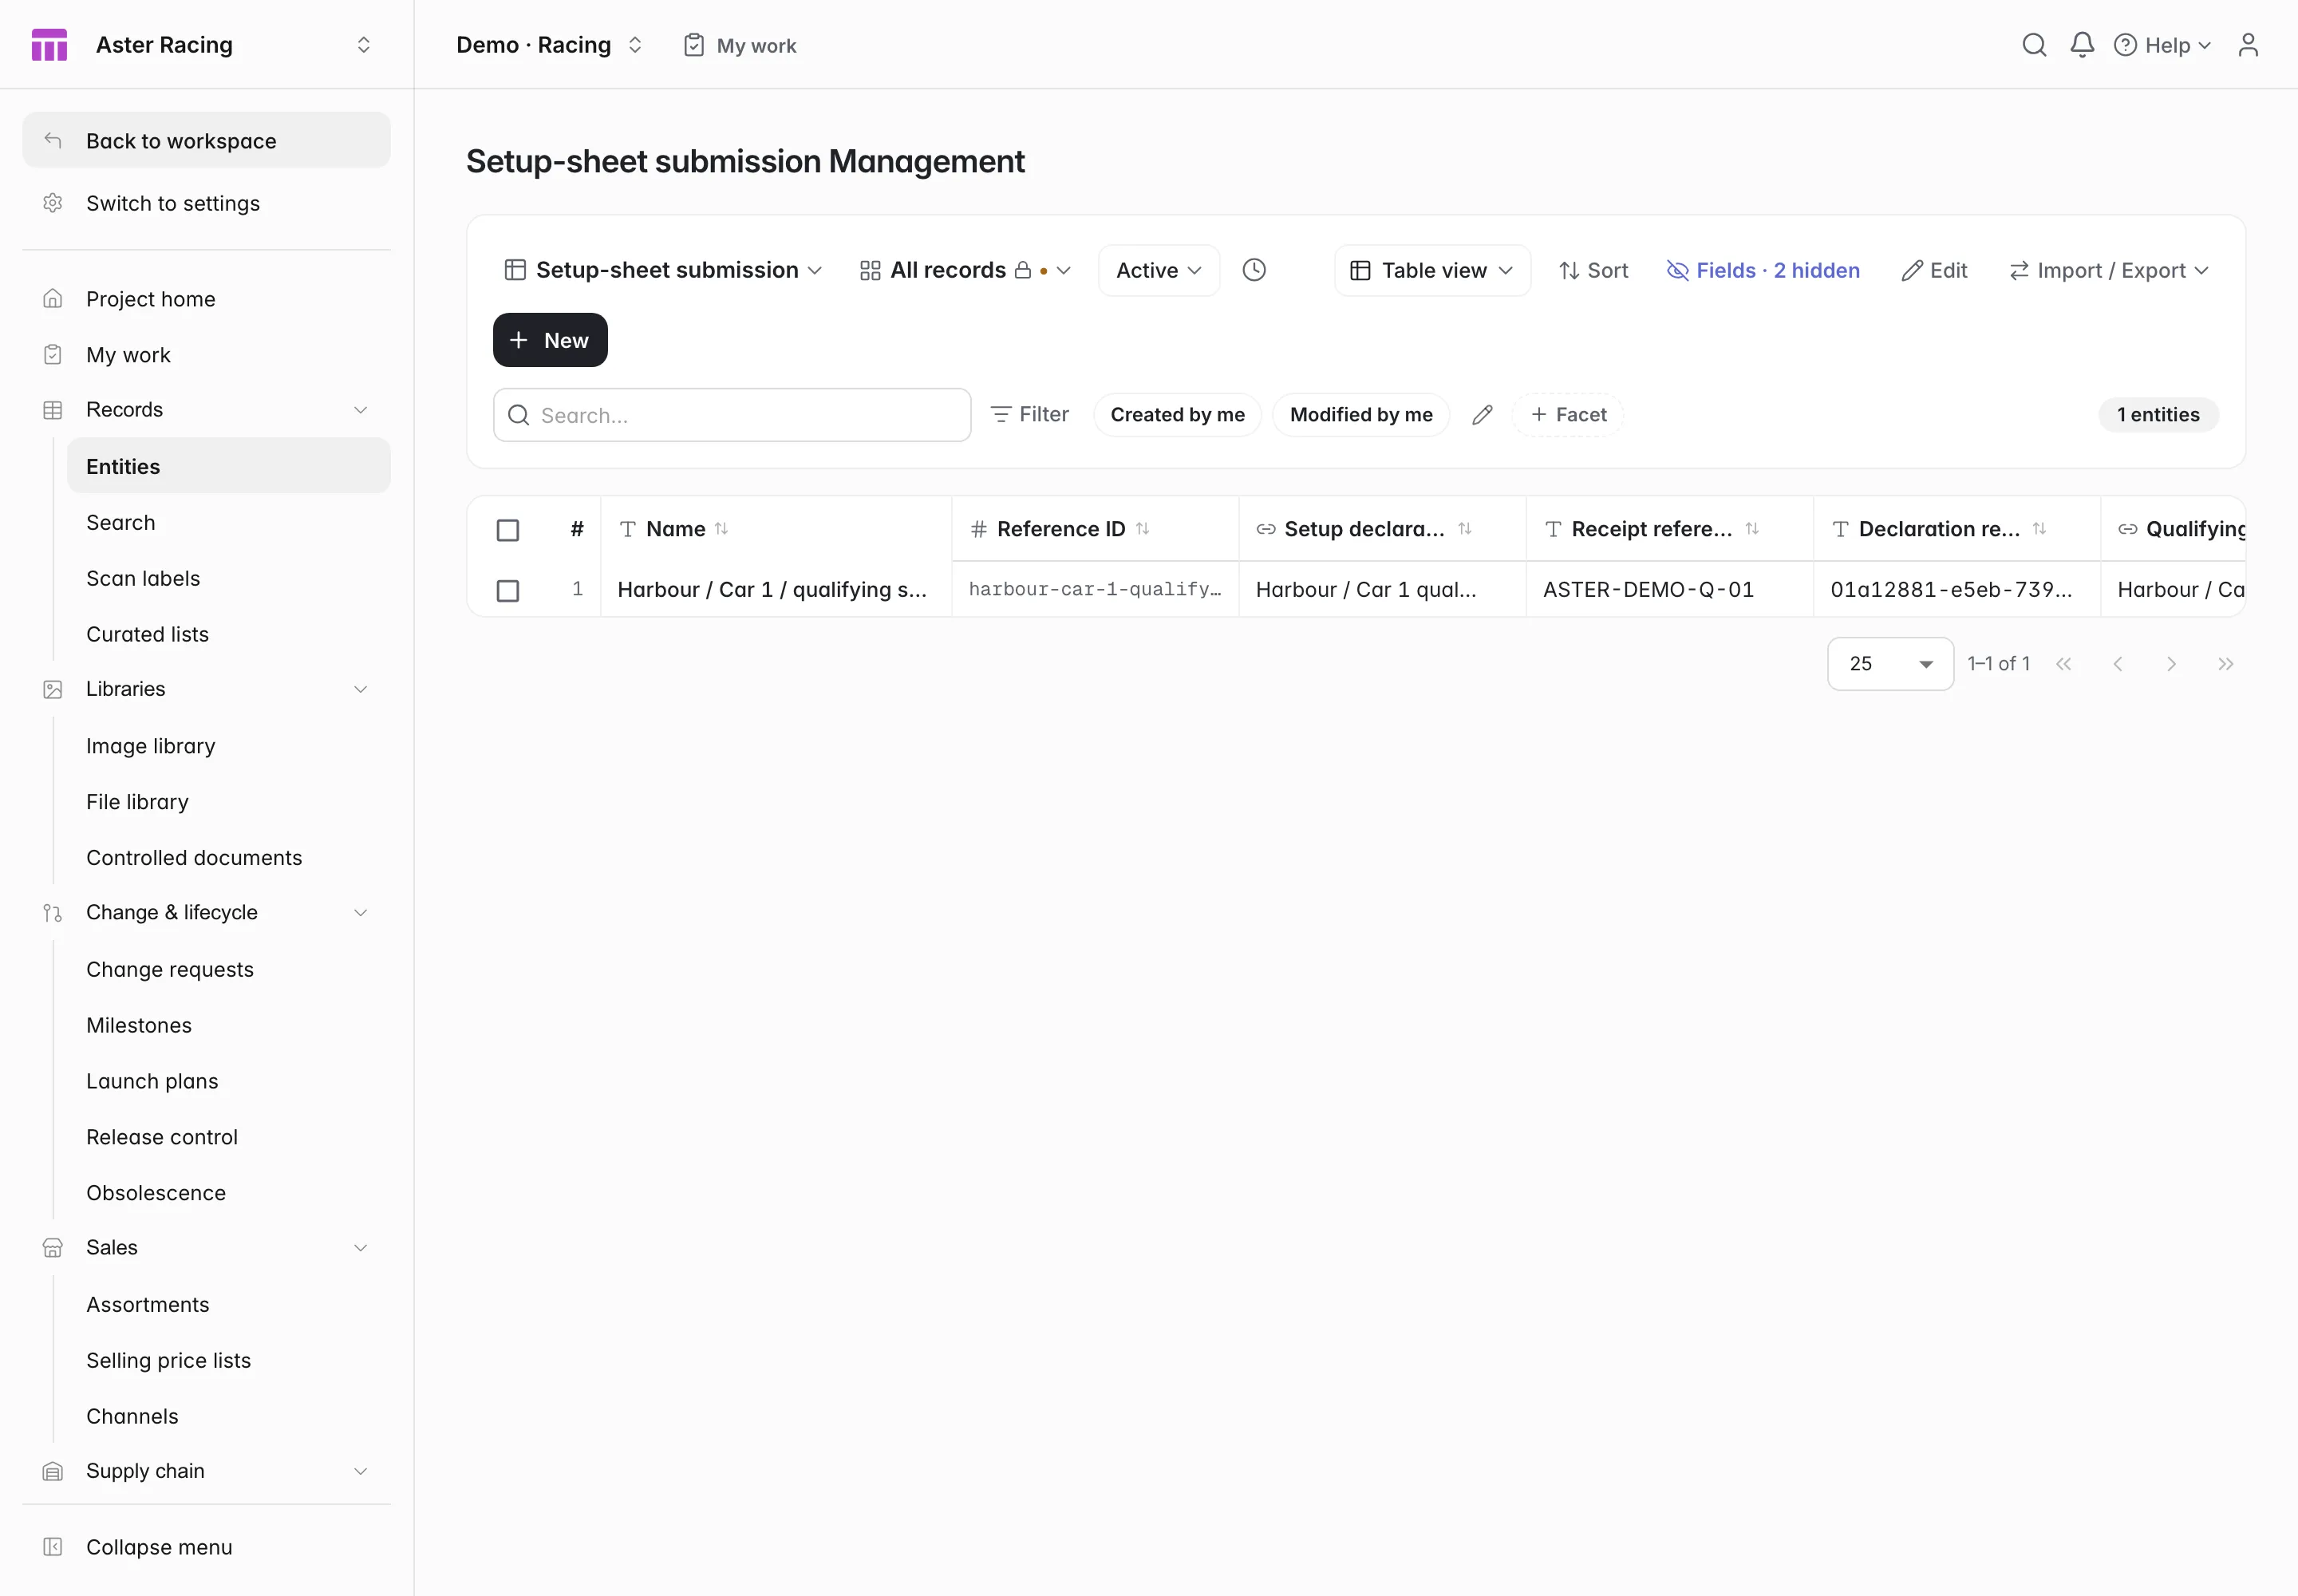
Task: Click the Sort button
Action: click(1593, 270)
